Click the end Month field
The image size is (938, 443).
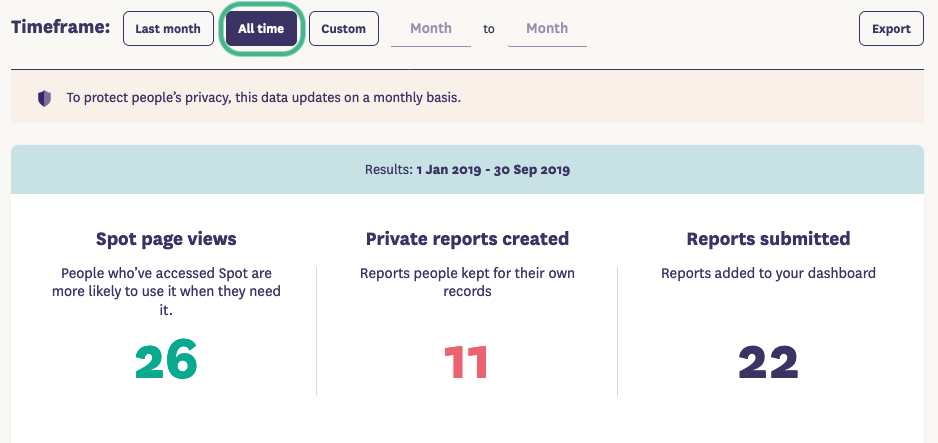[547, 29]
